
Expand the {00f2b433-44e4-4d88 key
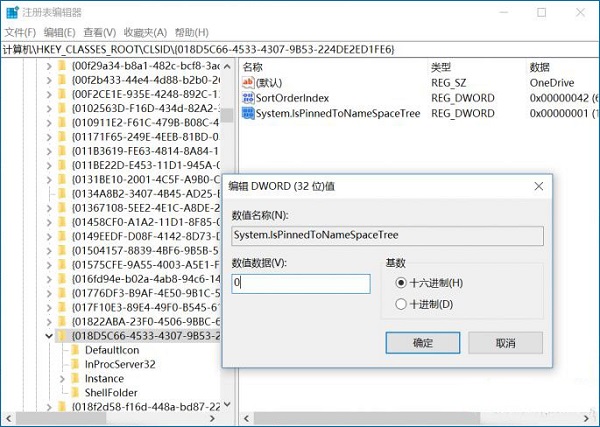[49, 80]
